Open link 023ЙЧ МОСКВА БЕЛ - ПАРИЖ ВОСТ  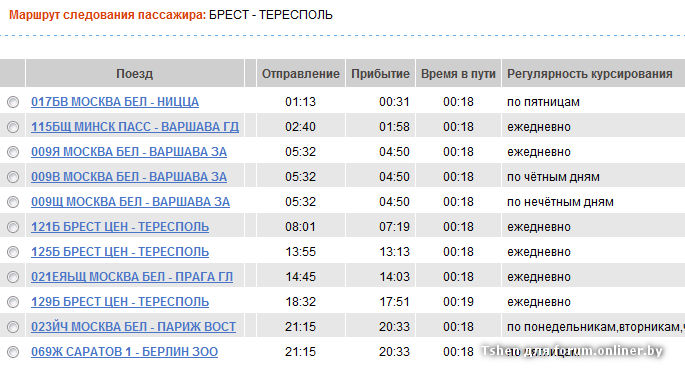point(134,326)
